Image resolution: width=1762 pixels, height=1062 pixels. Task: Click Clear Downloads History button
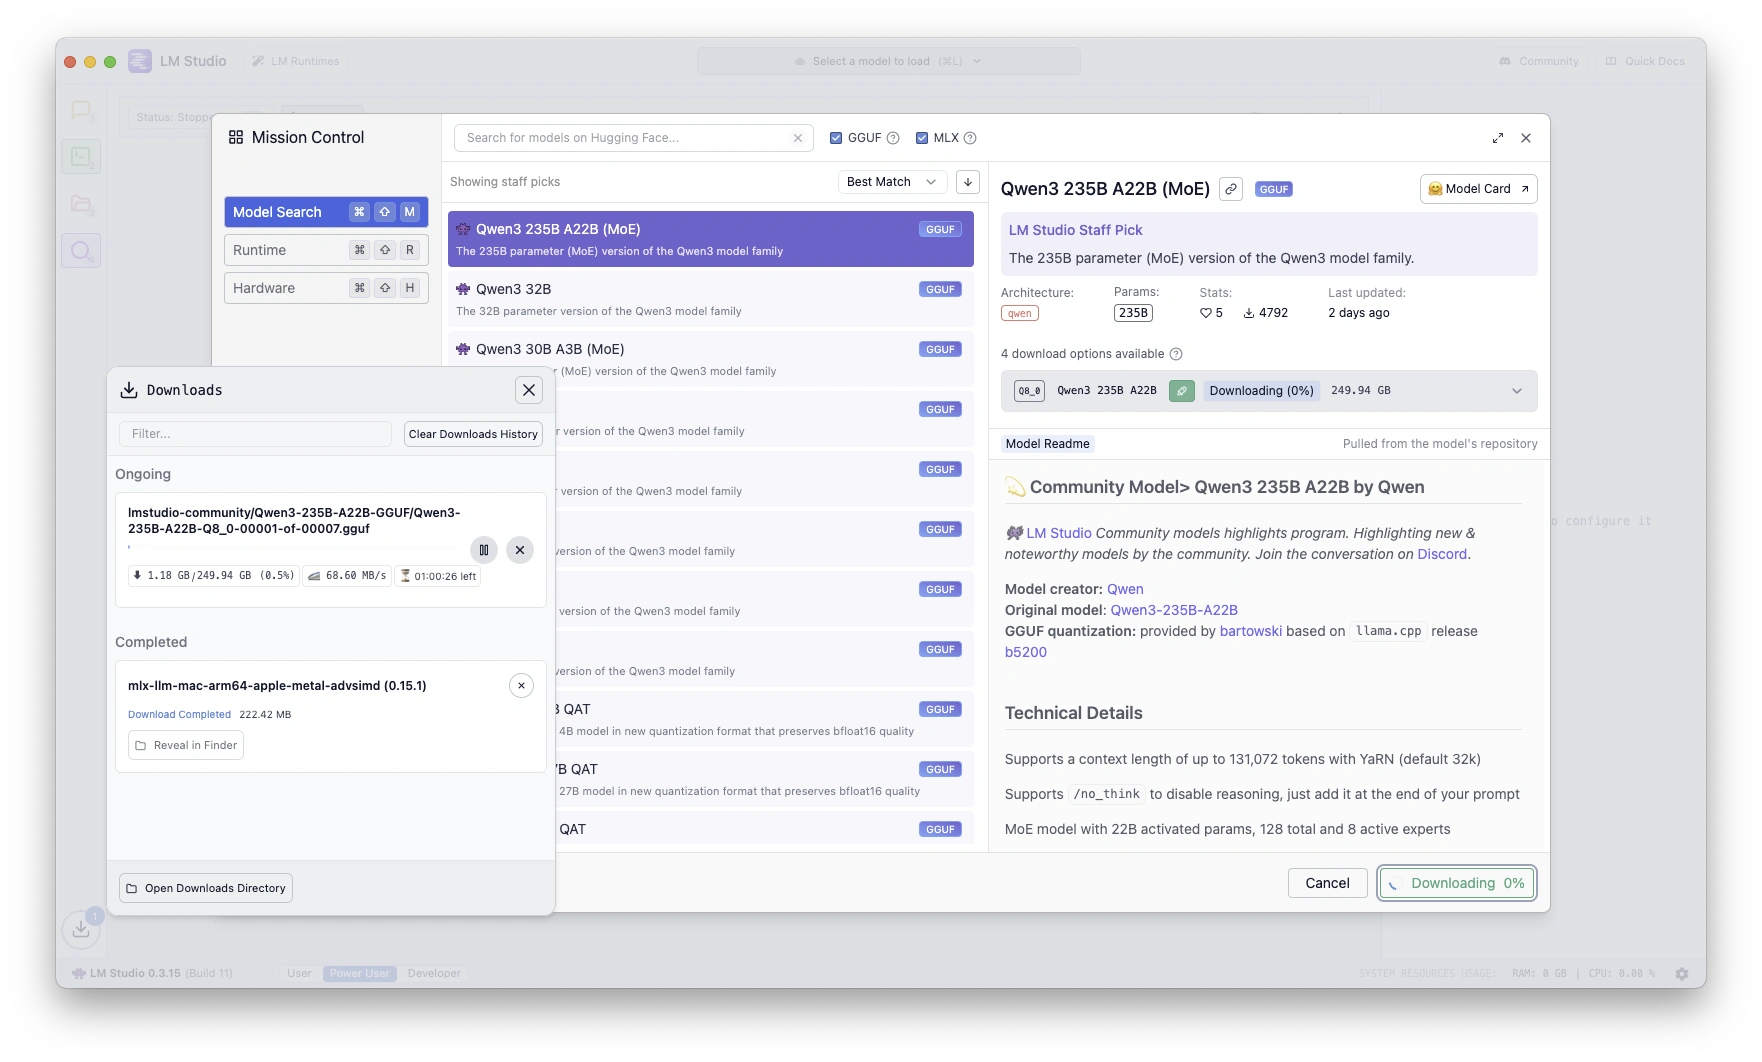(x=473, y=434)
